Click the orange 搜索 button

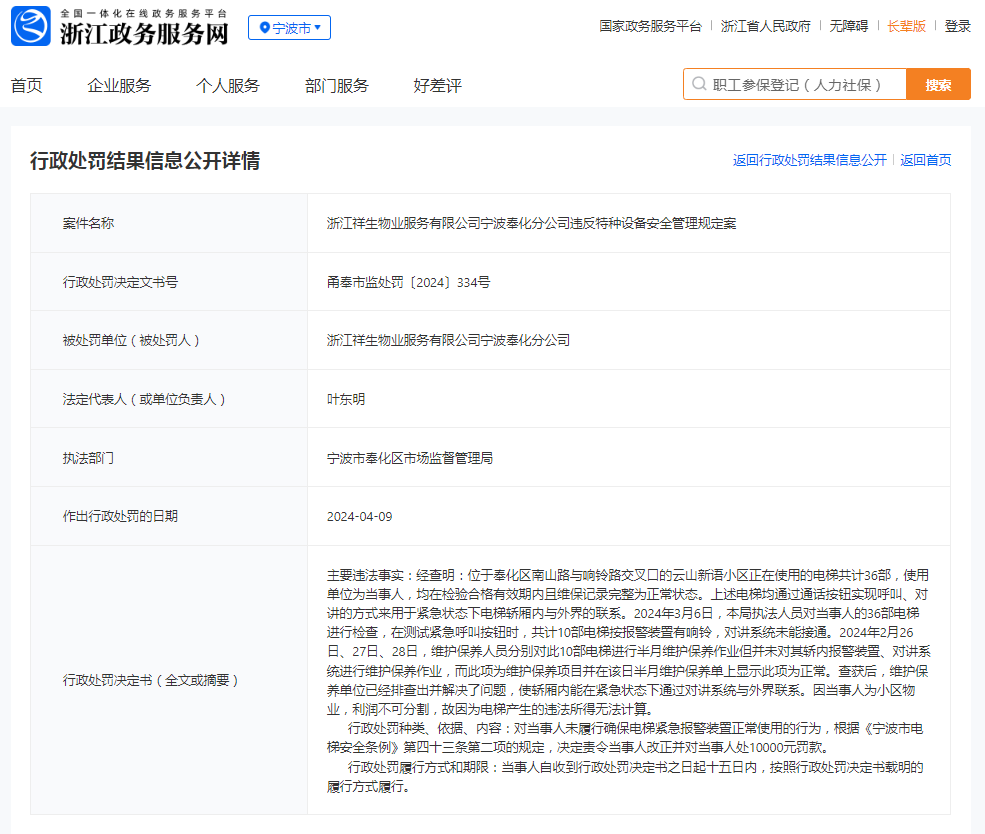coord(939,84)
